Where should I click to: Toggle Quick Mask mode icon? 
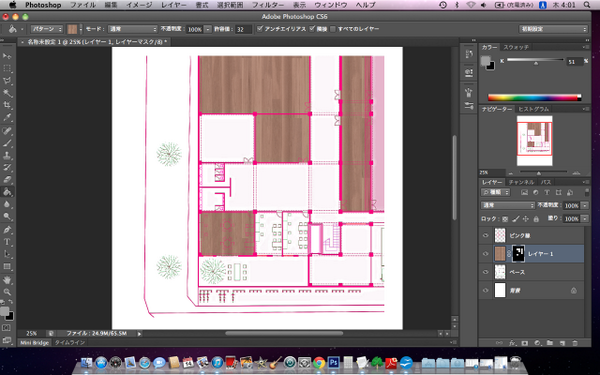point(7,328)
